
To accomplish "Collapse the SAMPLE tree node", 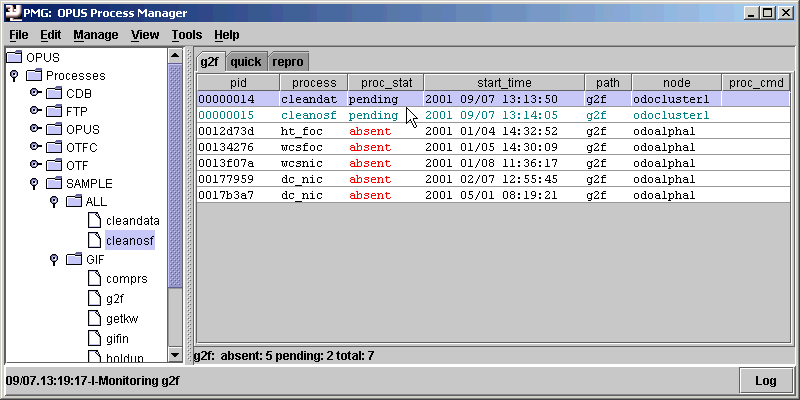I will (34, 184).
